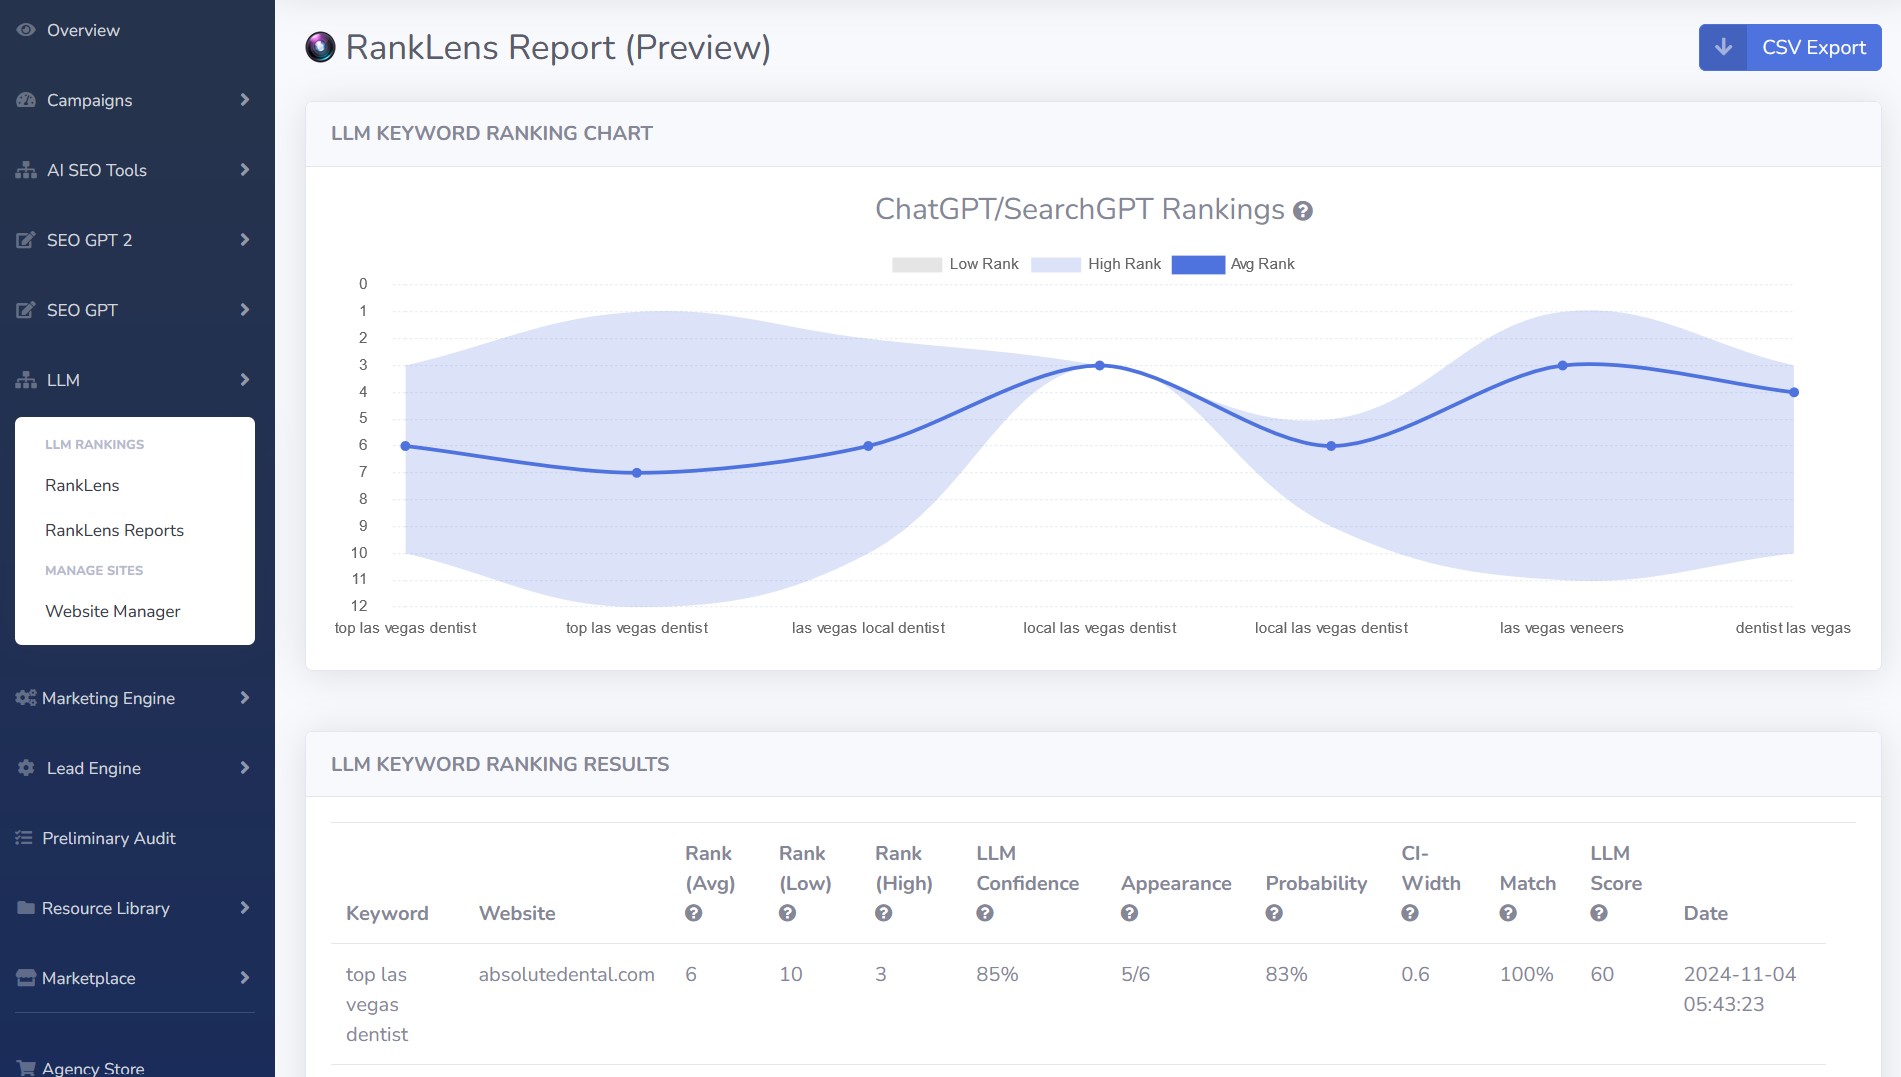Open RankLens Reports in the submenu
1901x1077 pixels.
point(114,530)
